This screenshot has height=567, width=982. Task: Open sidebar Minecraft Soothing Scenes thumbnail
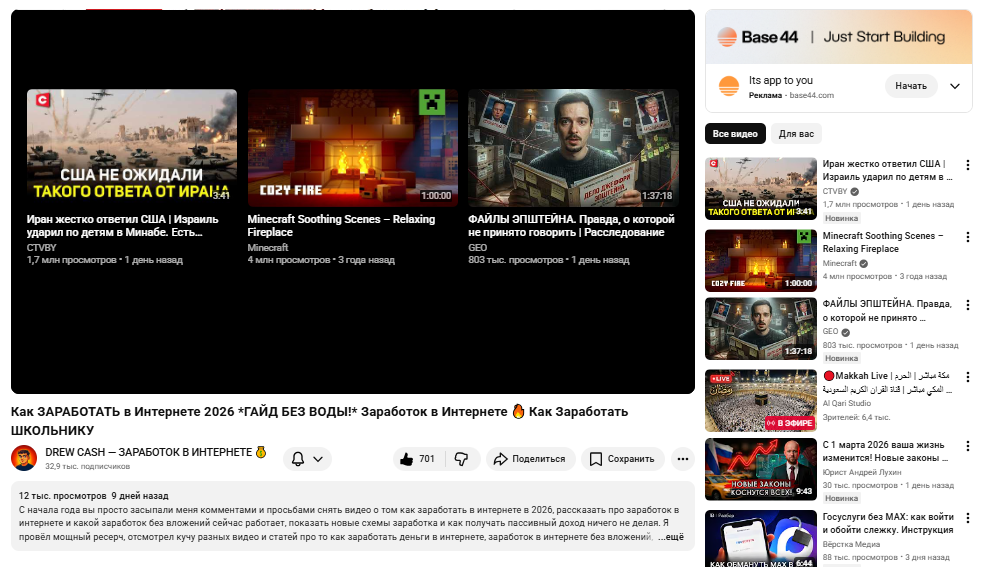click(761, 260)
